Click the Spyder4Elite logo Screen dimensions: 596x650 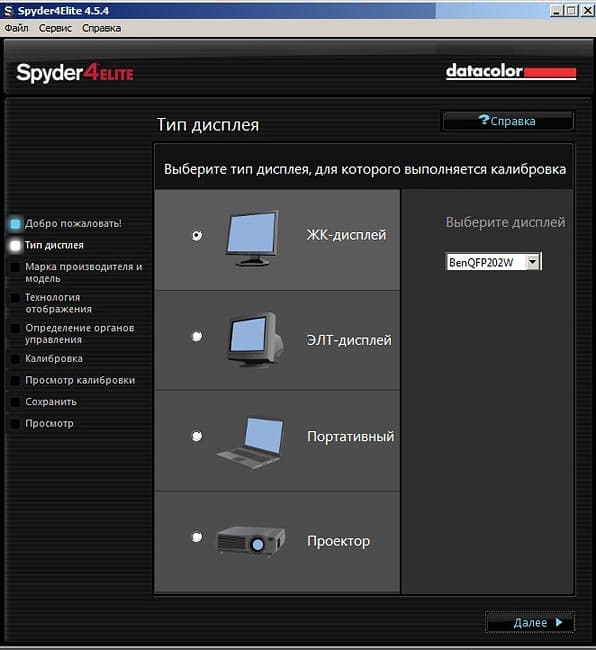tap(75, 73)
